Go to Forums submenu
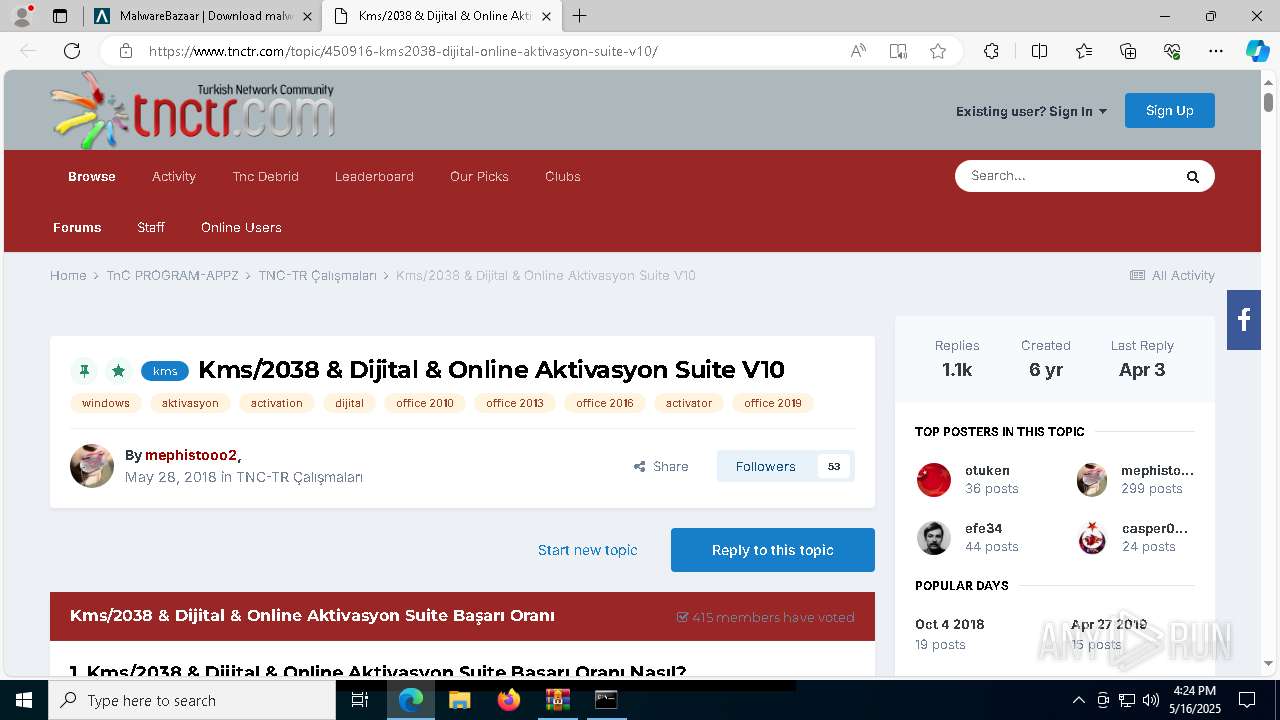The width and height of the screenshot is (1280, 720). [77, 227]
